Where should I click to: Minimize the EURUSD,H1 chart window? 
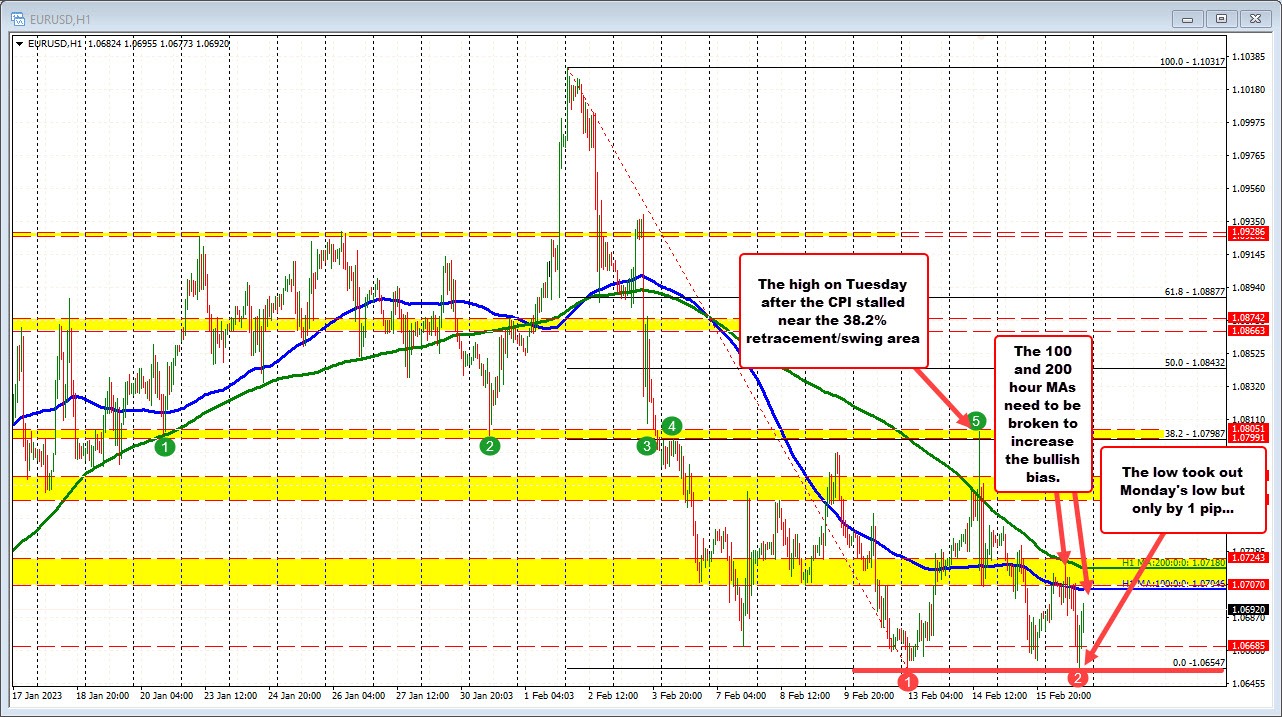coord(1190,18)
